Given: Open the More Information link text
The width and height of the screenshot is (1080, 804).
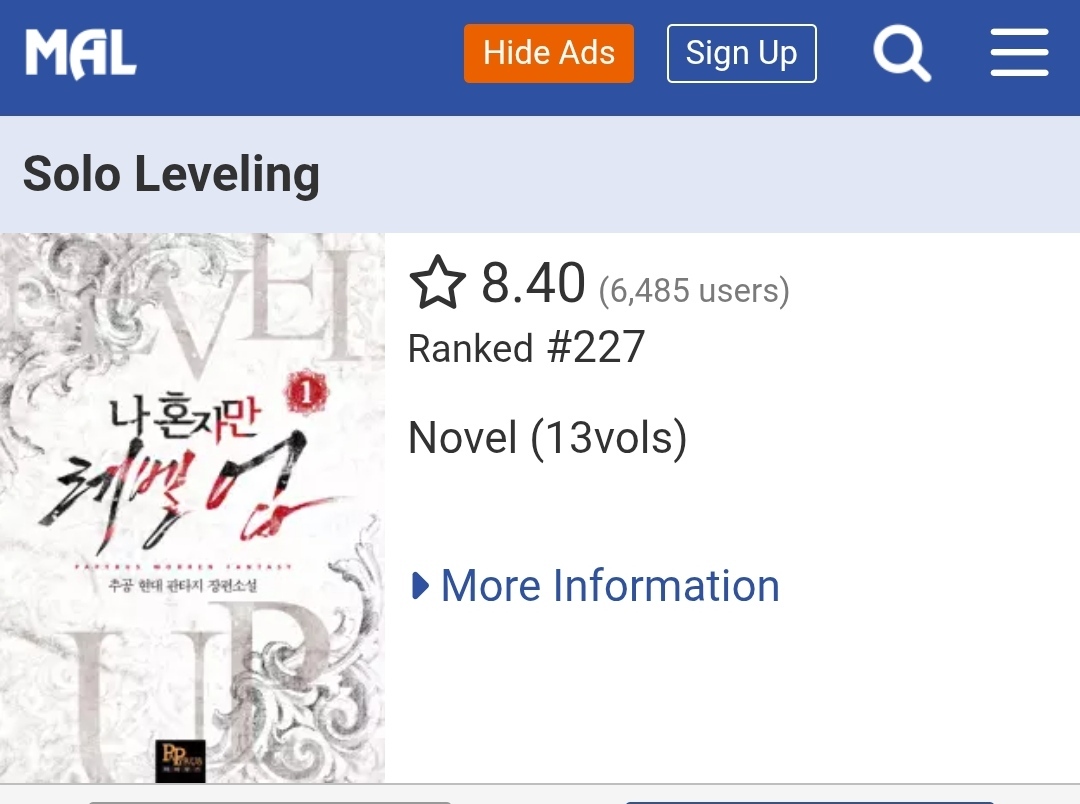Looking at the screenshot, I should 610,586.
